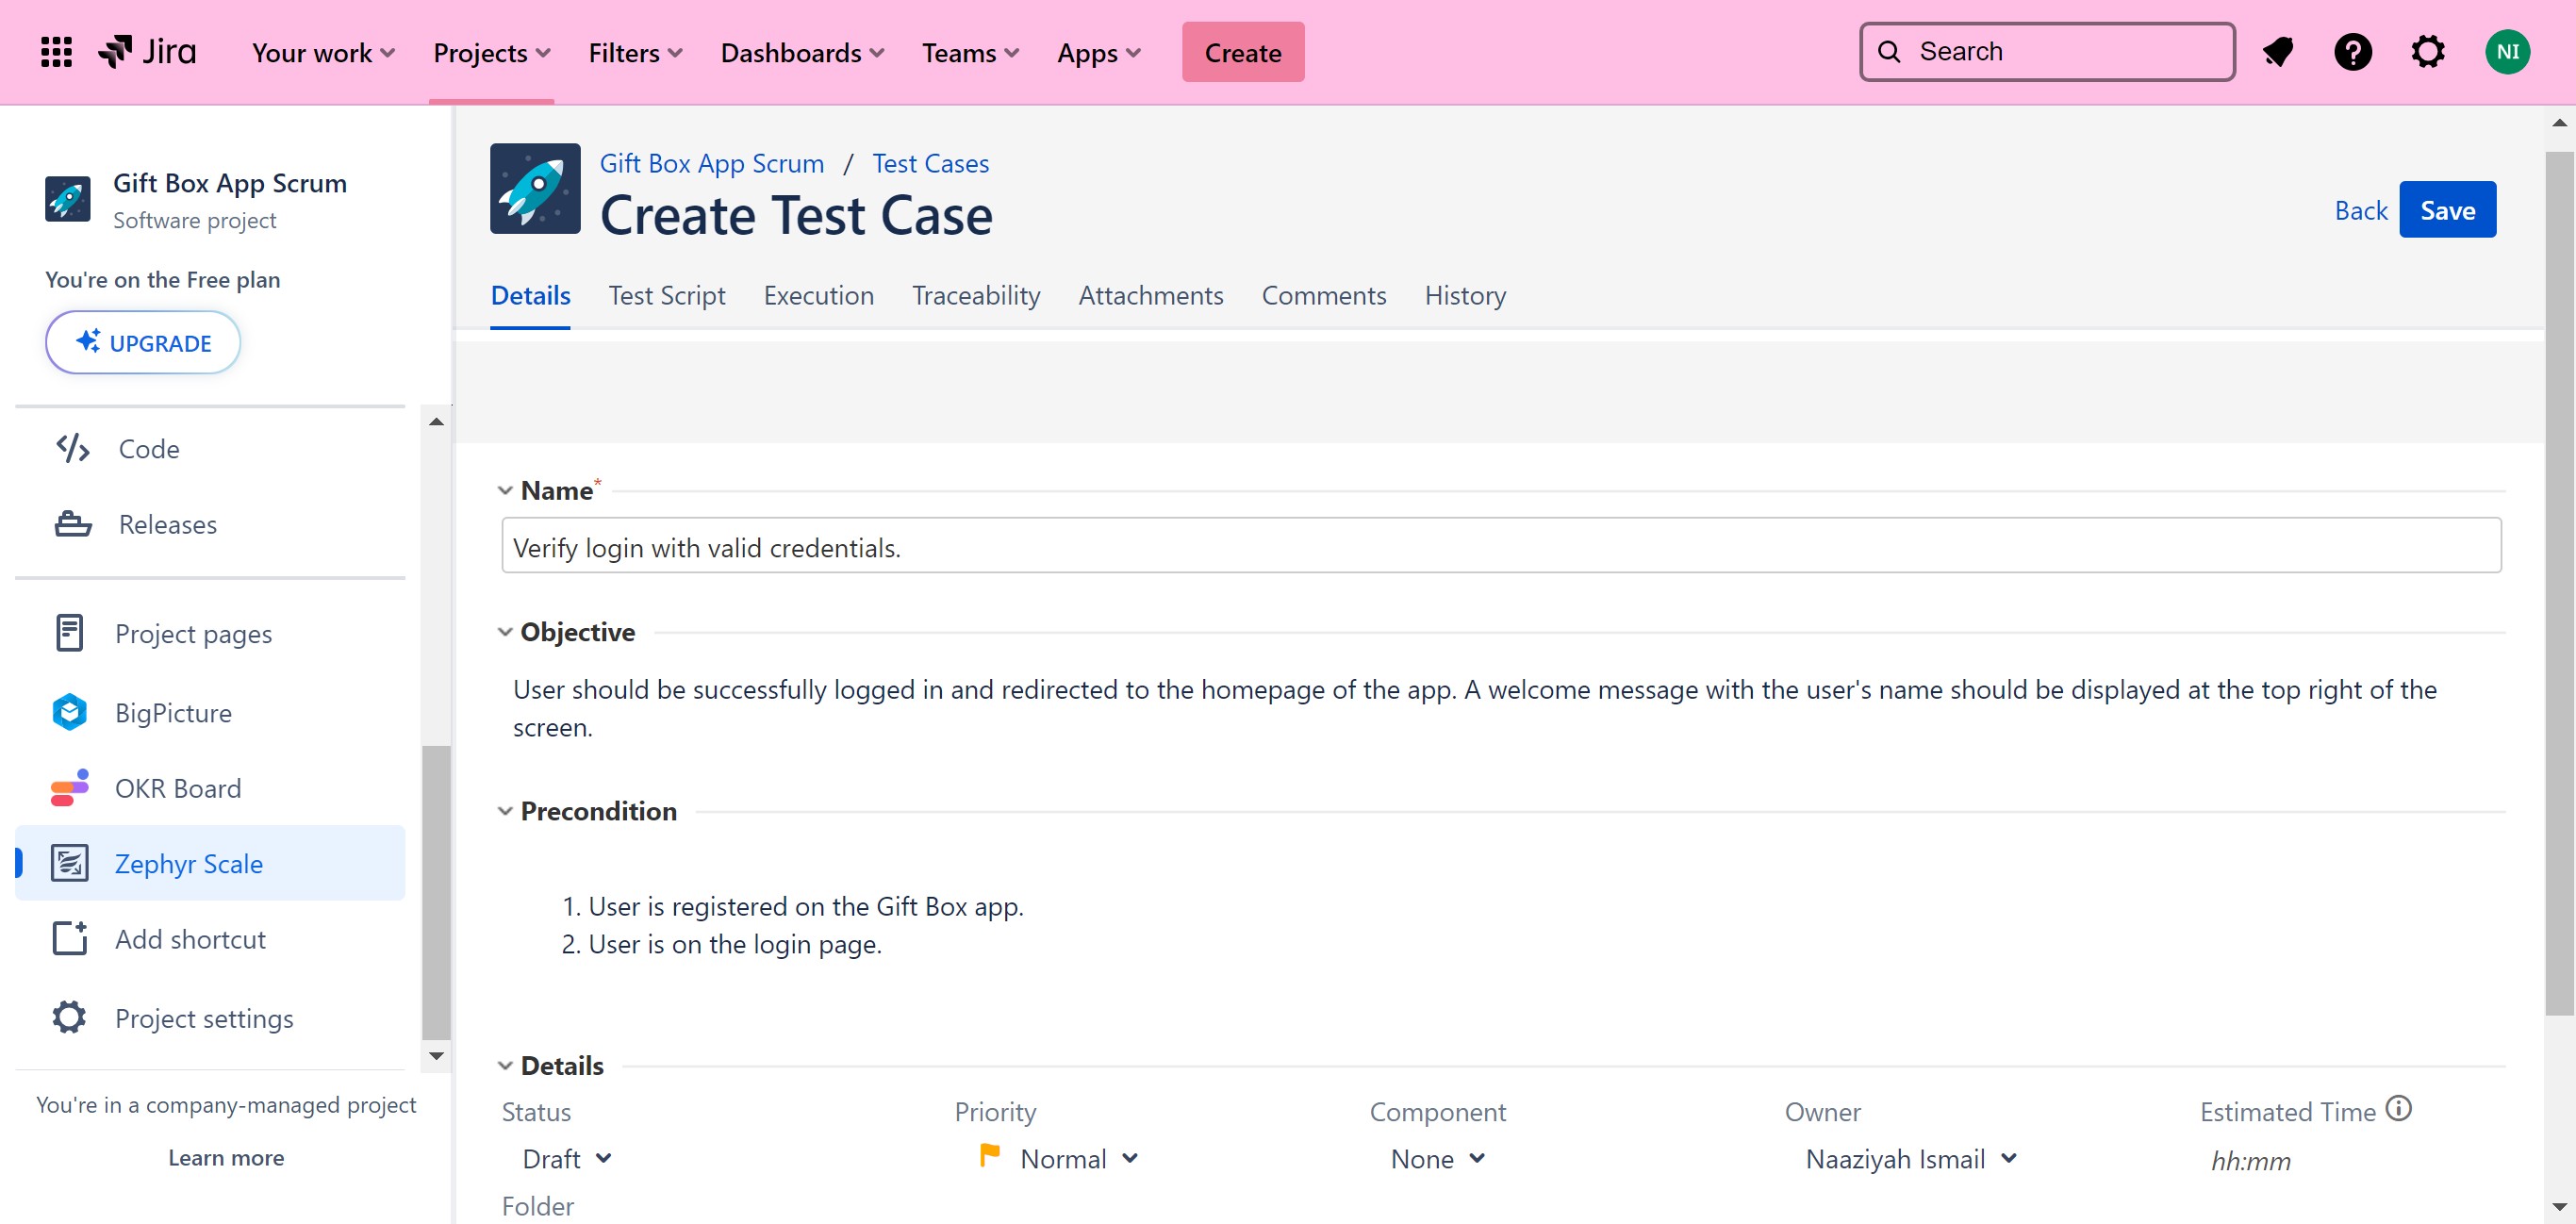Collapse the Precondition section
Screen dimensions: 2576x1224
(x=505, y=811)
